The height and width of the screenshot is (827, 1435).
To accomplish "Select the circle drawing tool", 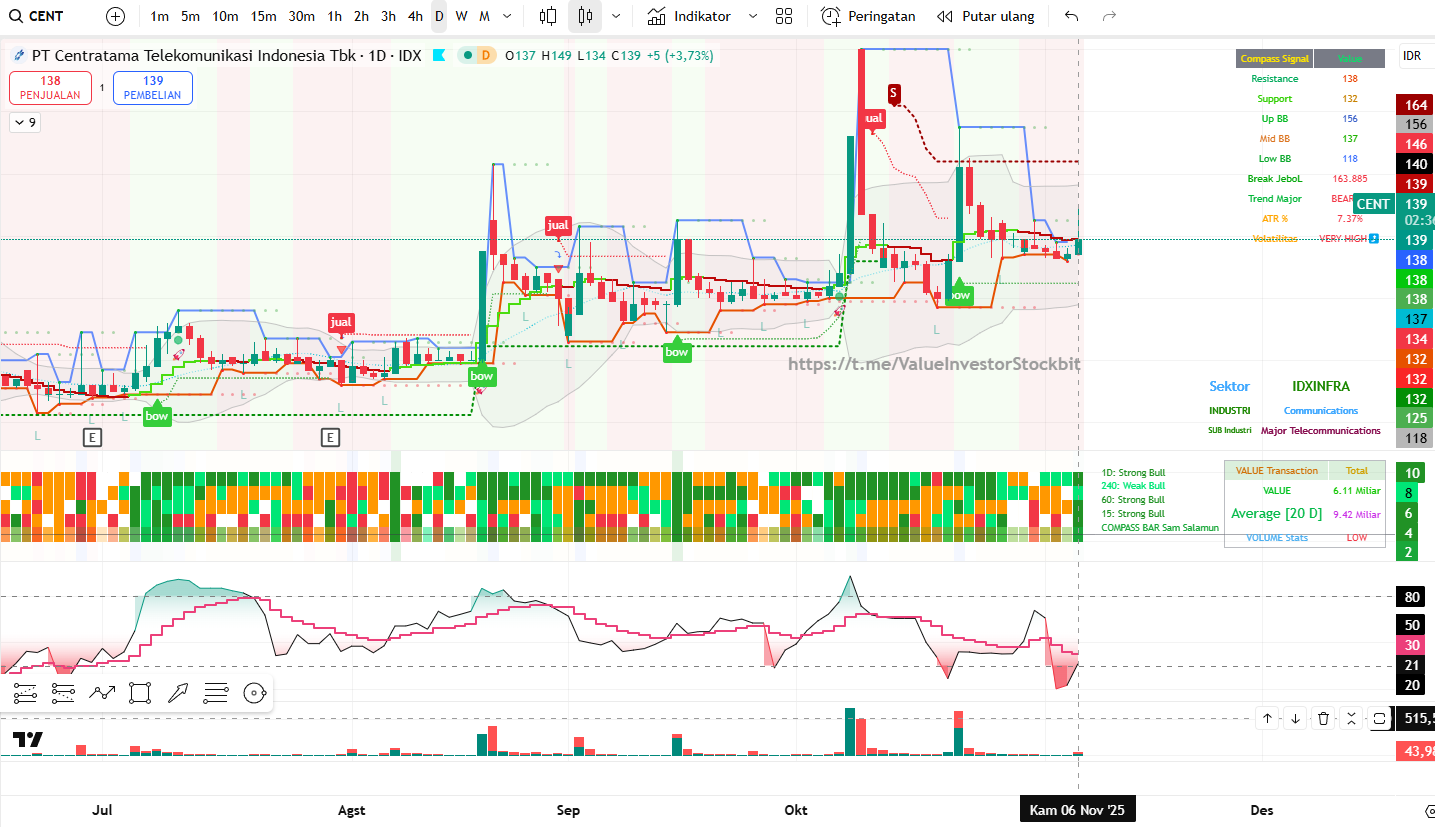I will tap(255, 692).
